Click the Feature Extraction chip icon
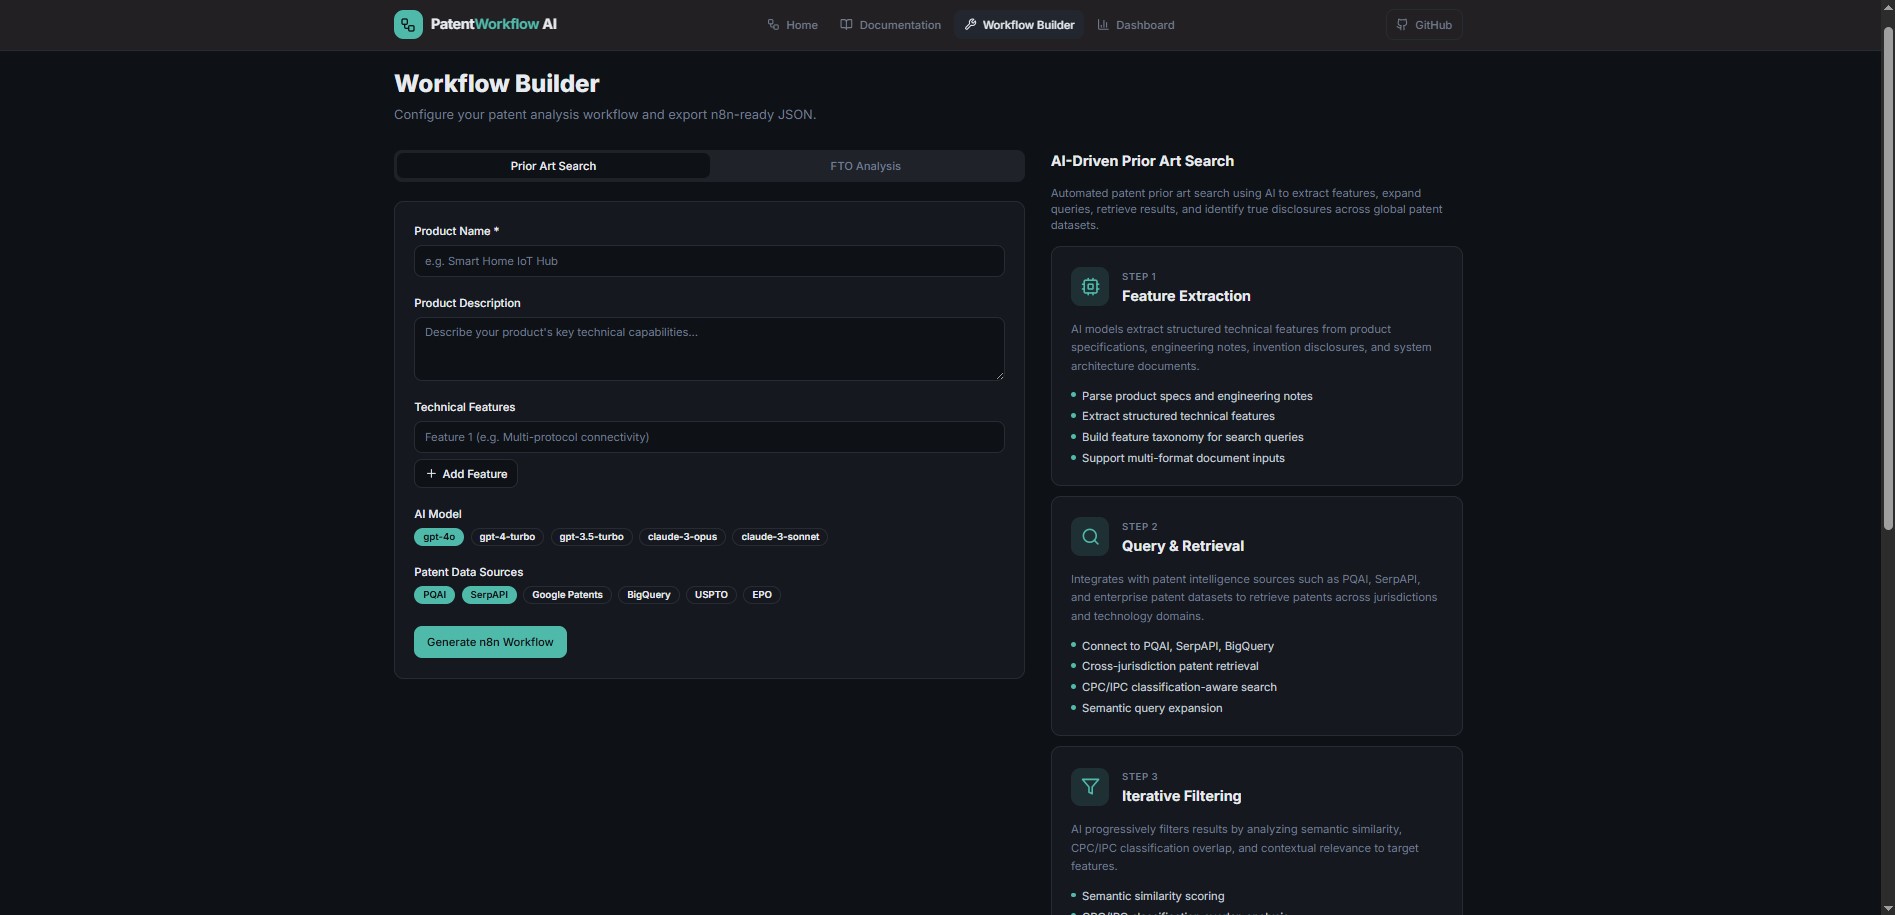This screenshot has width=1895, height=915. 1090,287
